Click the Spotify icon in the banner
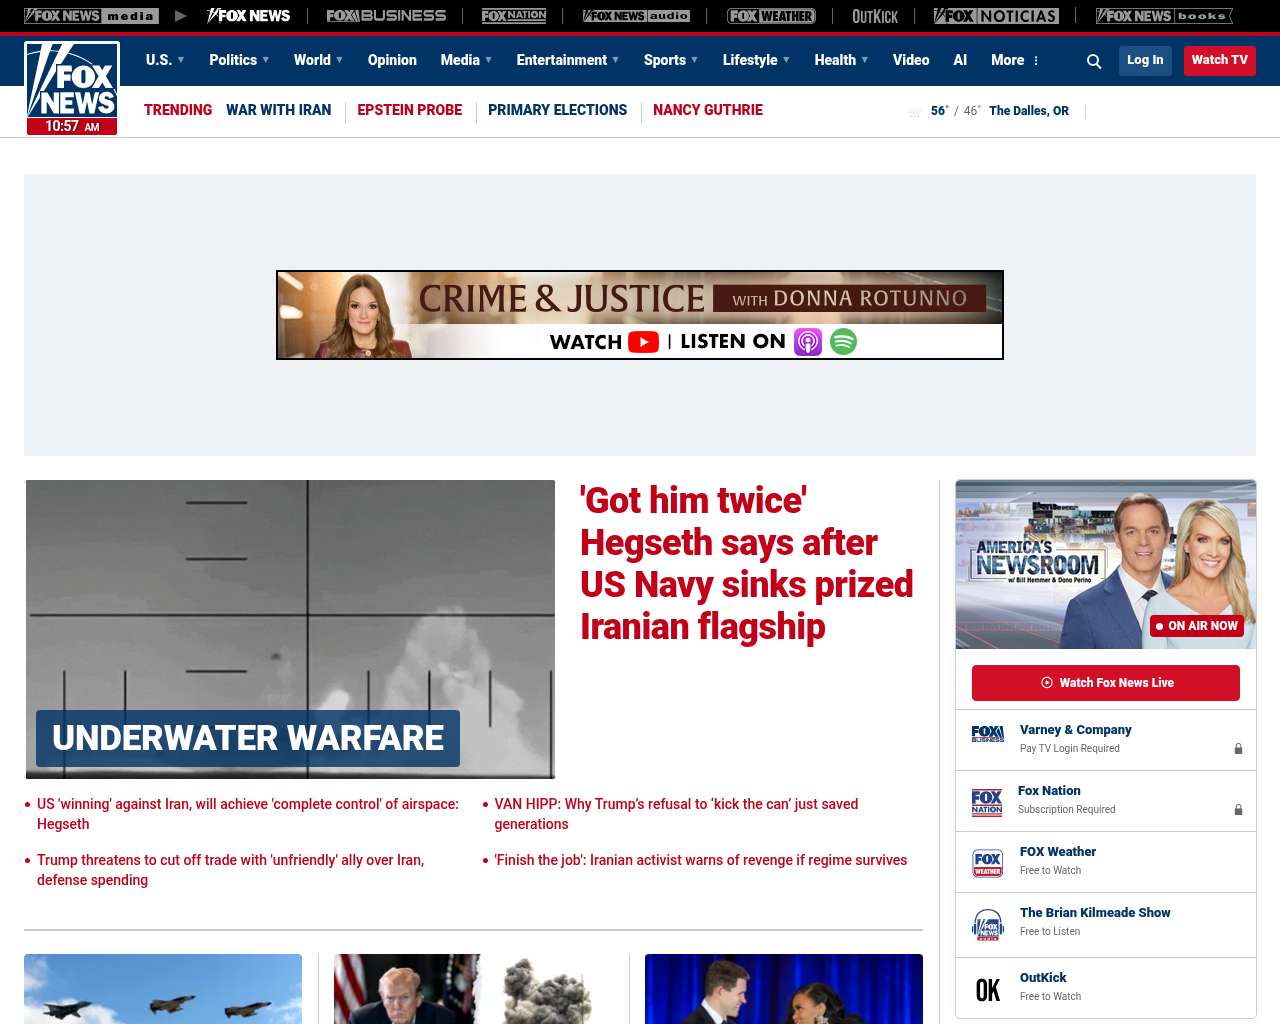Screen dimensions: 1280x1024 [x=843, y=342]
